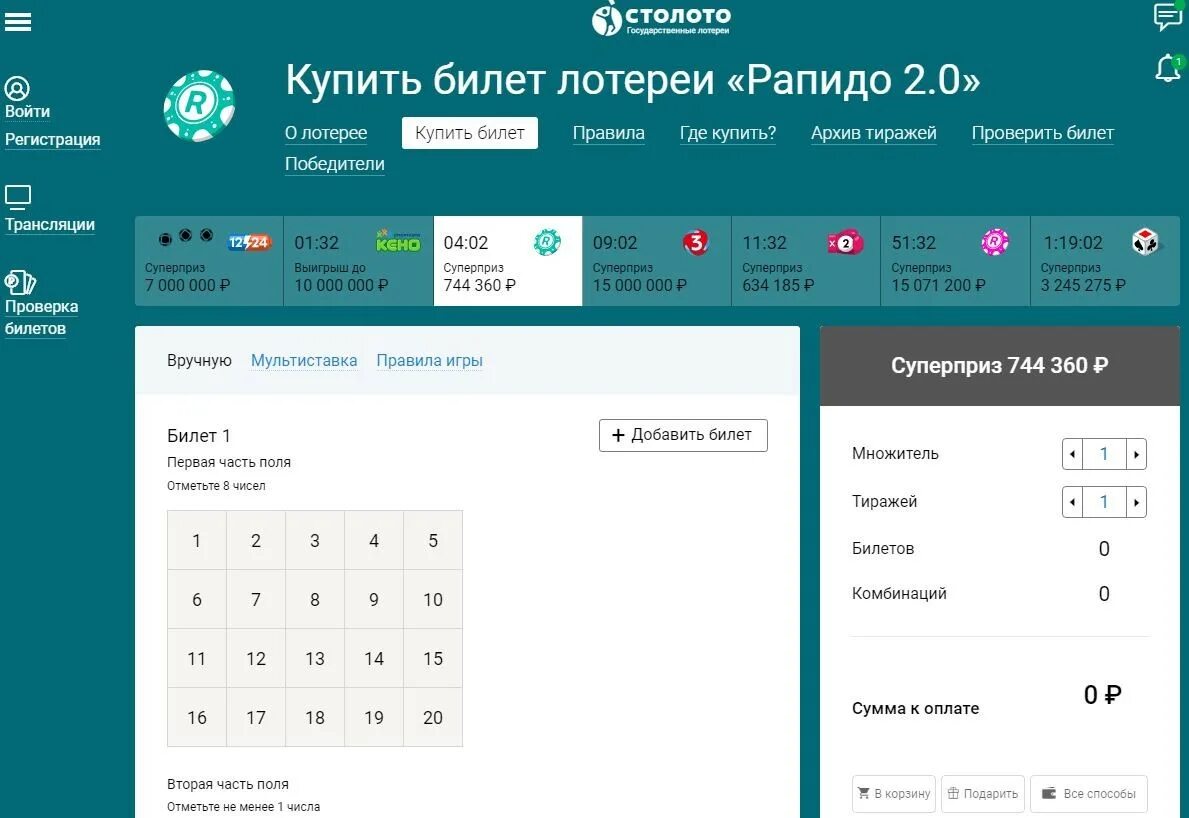This screenshot has height=818, width=1189.
Task: Decrease the Тиражей value
Action: click(1072, 502)
